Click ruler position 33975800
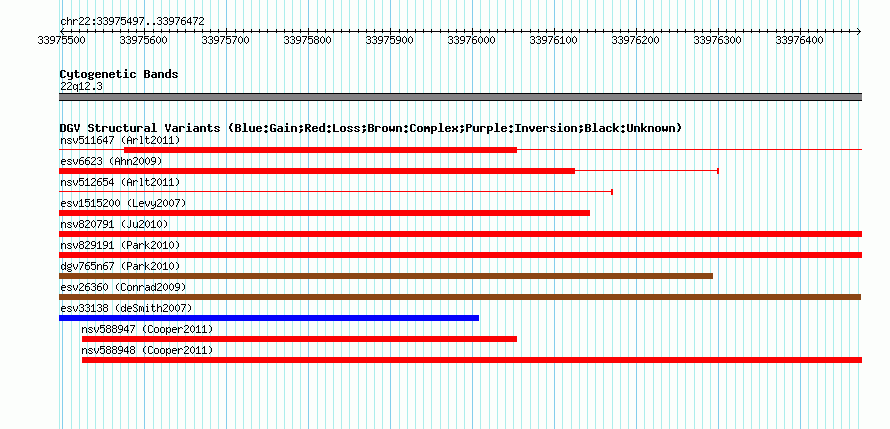Viewport: 890px width, 429px height. pyautogui.click(x=308, y=40)
